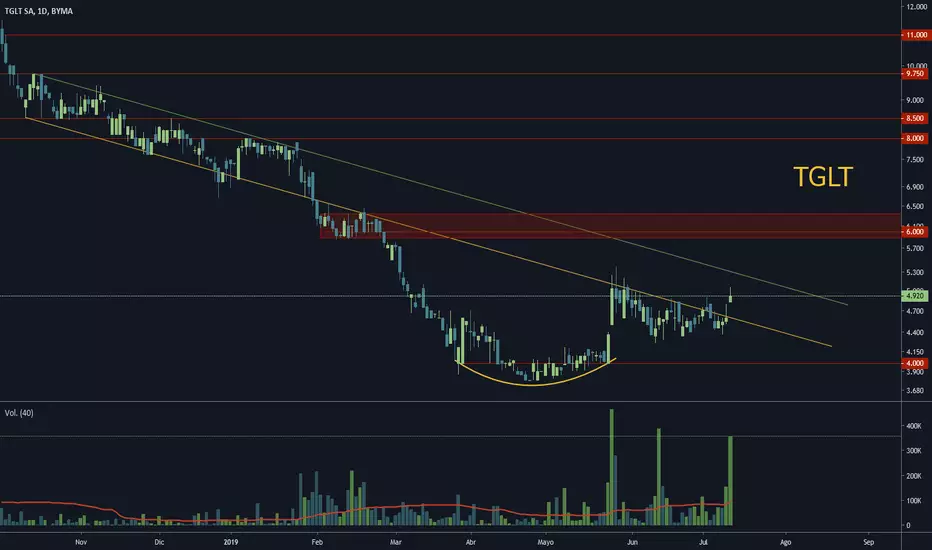932x550 pixels.
Task: Select the red 4.000 price label
Action: click(x=915, y=363)
